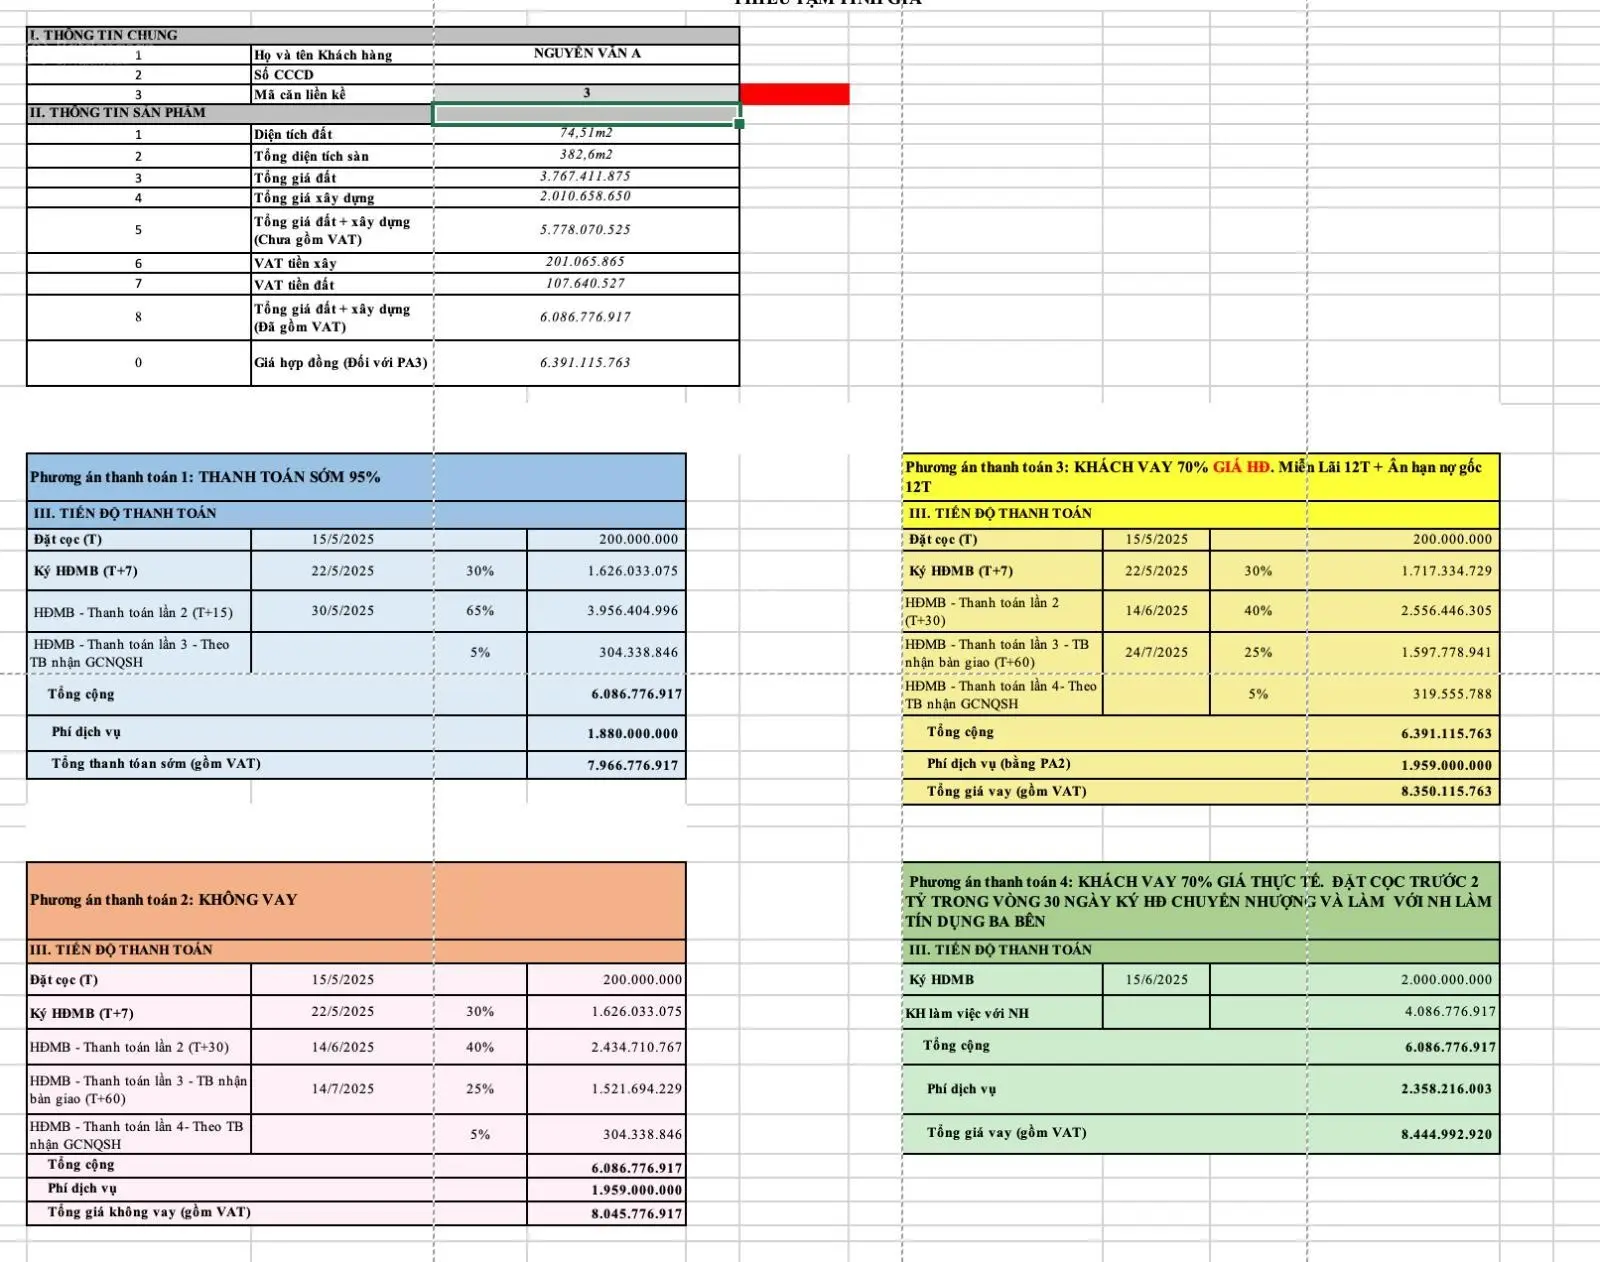Click the green 'Phương án thanh toán 4' header
Screen dimensions: 1600x1262
[x=1201, y=901]
